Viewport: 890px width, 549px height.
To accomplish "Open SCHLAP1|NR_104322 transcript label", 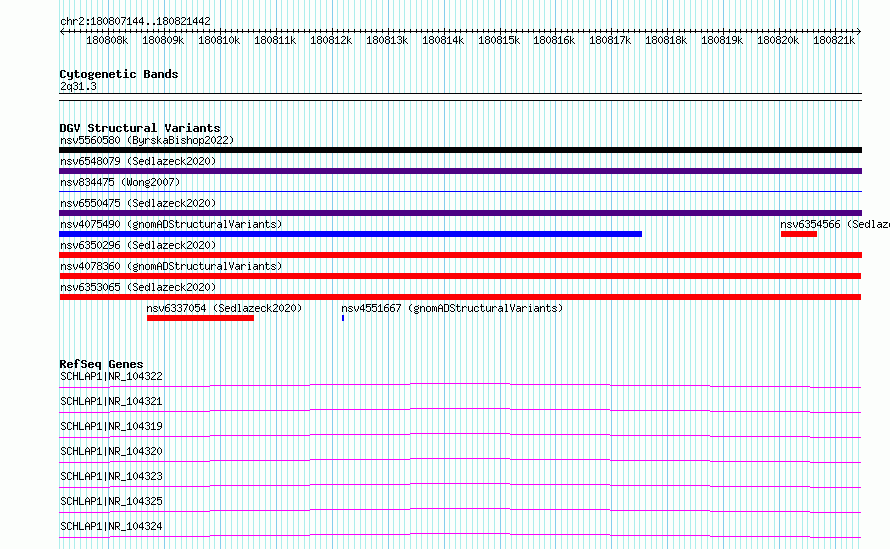I will coord(111,376).
